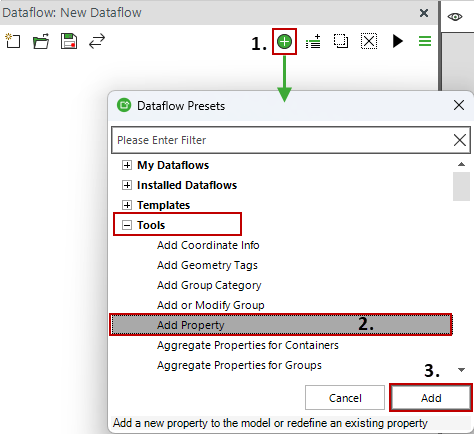Screen dimensions: 474x434
Task: Expand the Installed Dataflows node
Action: pos(127,185)
